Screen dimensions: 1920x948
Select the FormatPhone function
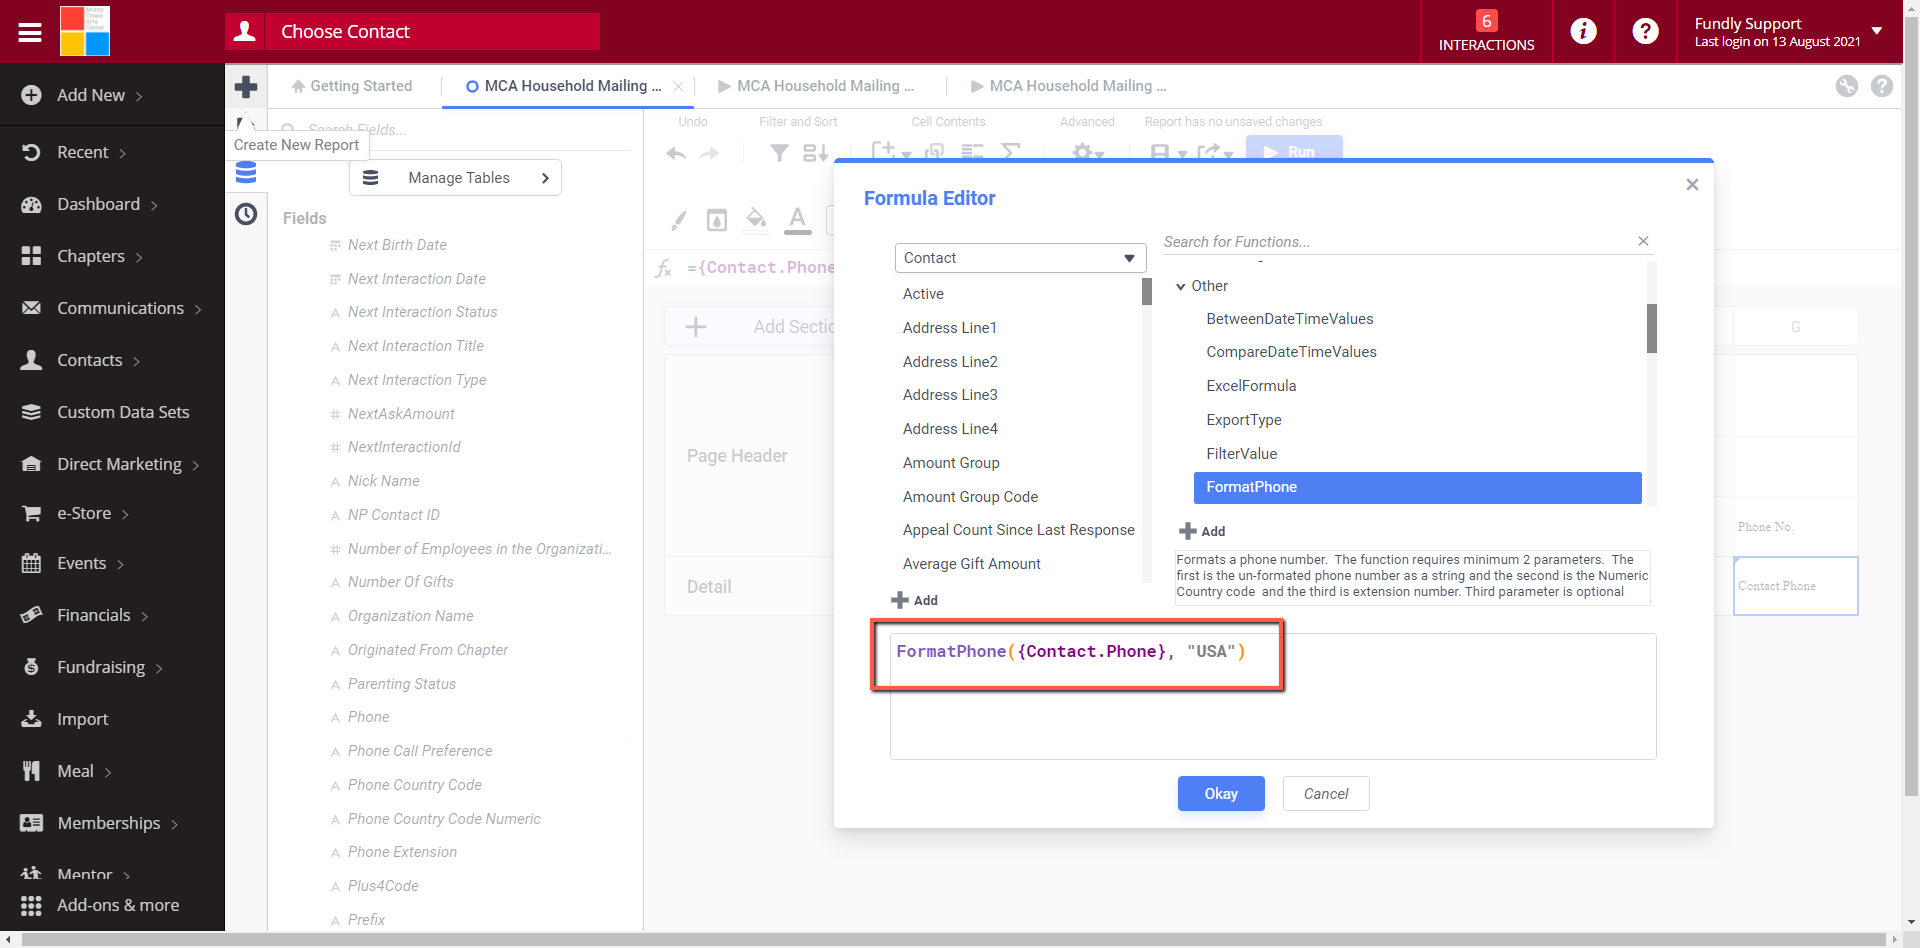point(1417,487)
